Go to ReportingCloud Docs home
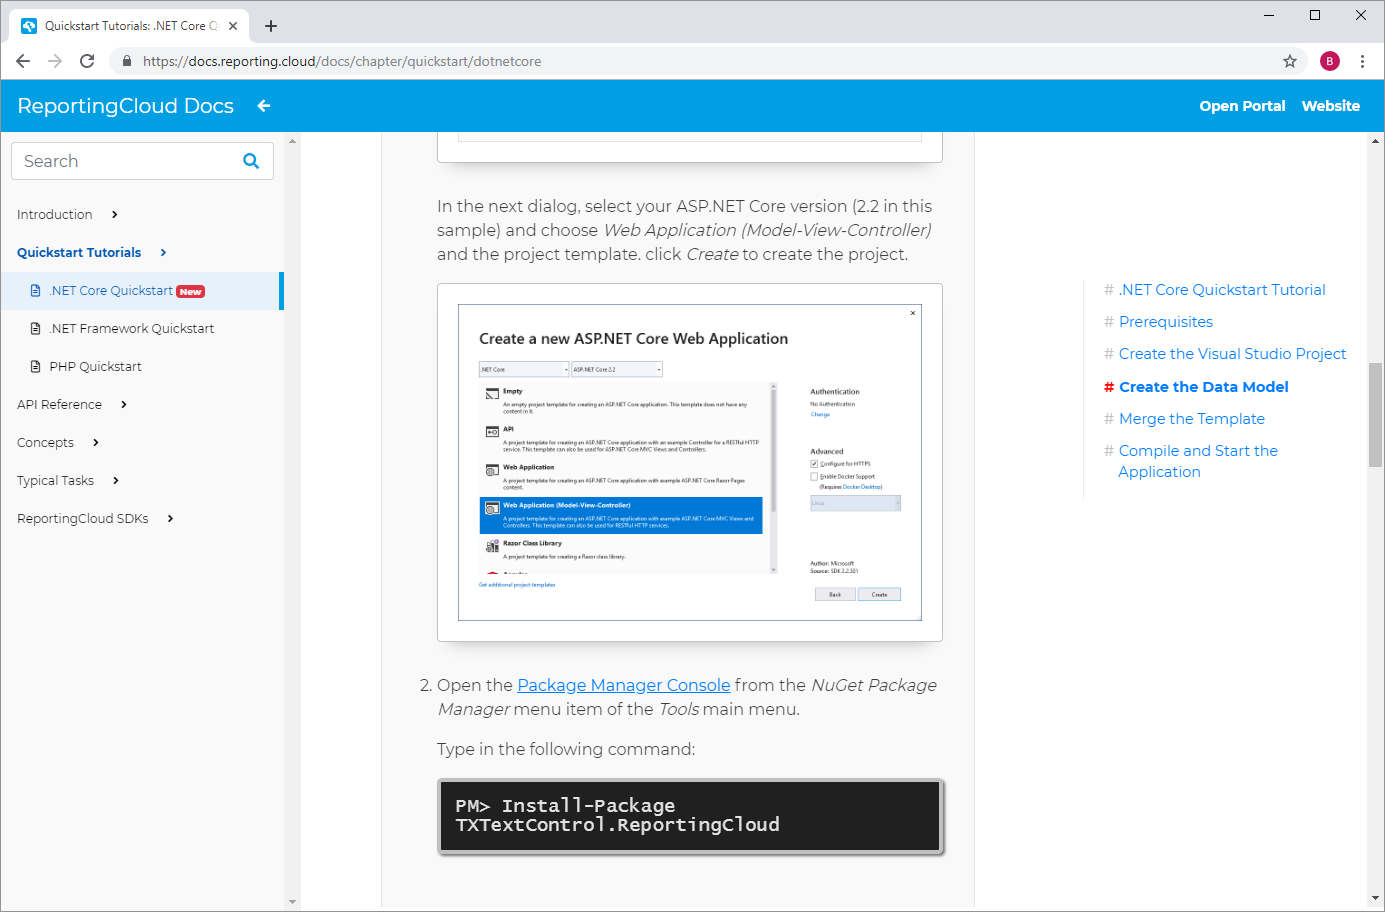Screen dimensions: 1385x912 [126, 106]
